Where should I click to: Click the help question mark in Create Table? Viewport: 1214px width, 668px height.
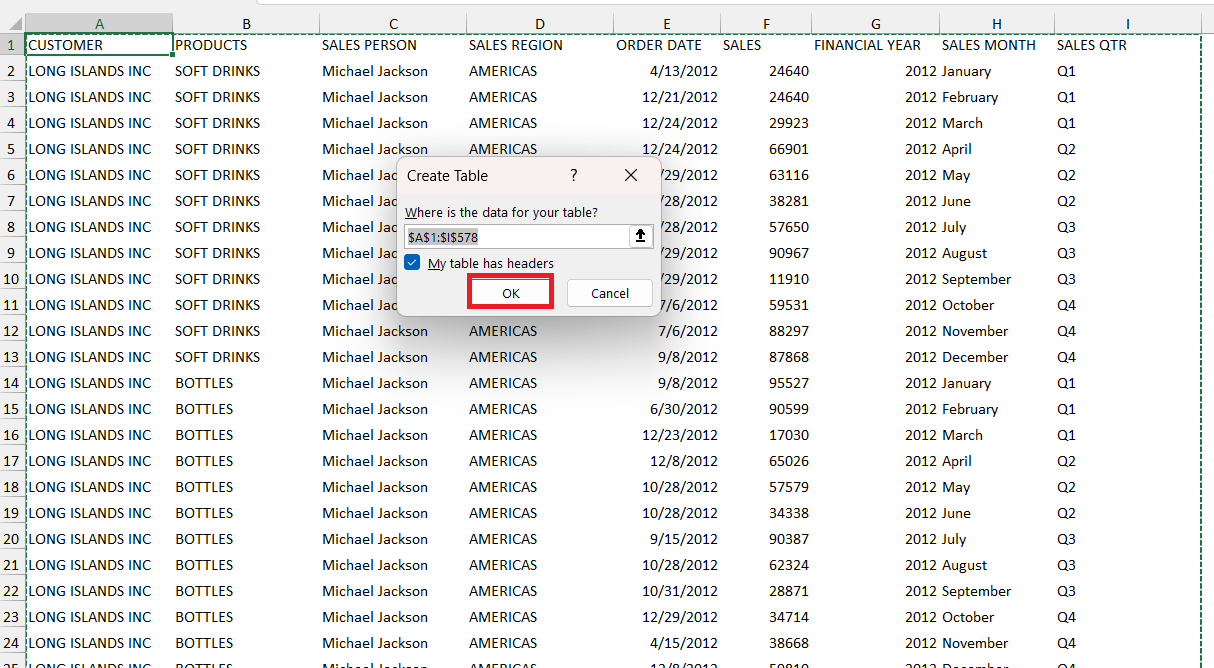tap(574, 175)
